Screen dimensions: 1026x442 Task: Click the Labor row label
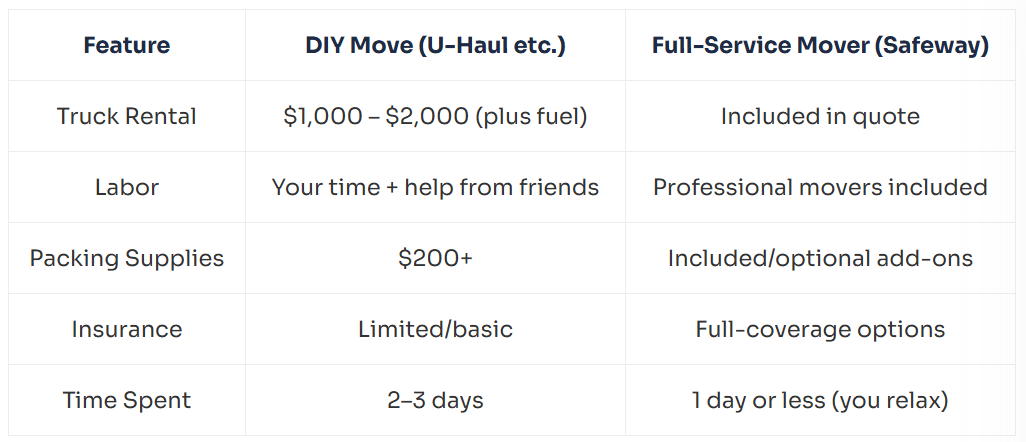tap(126, 187)
